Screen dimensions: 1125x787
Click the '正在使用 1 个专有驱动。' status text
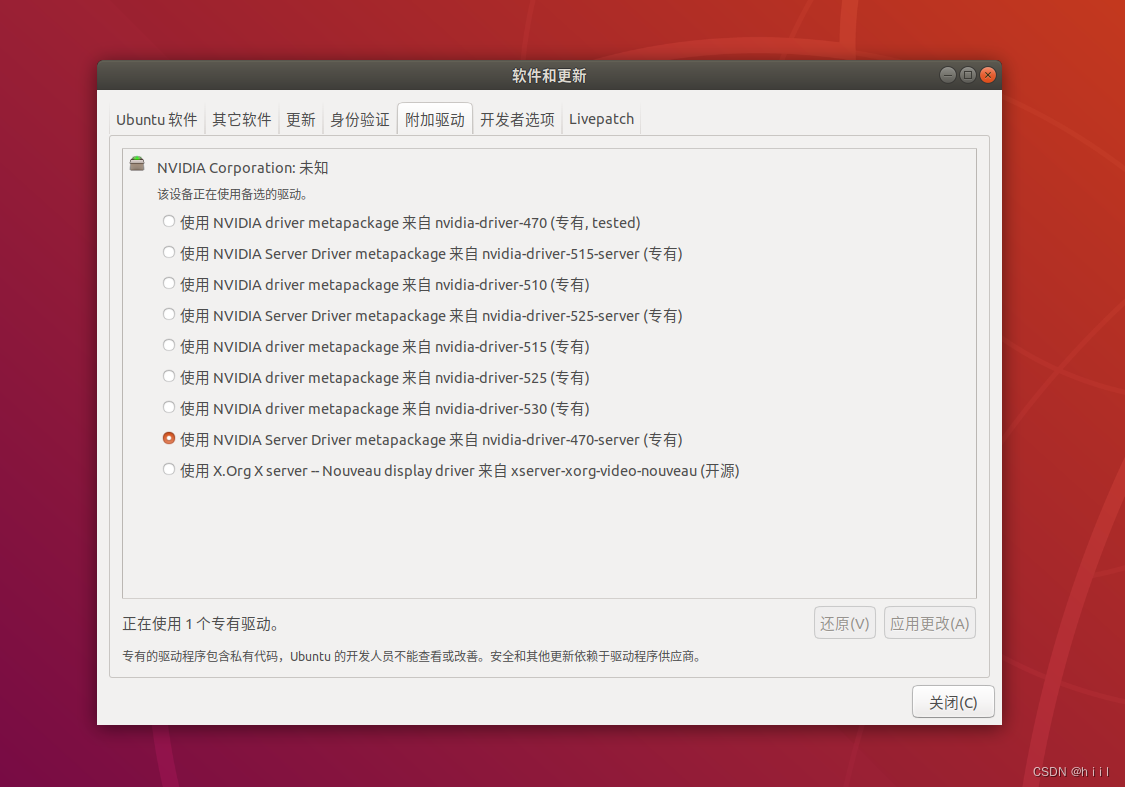click(x=200, y=624)
